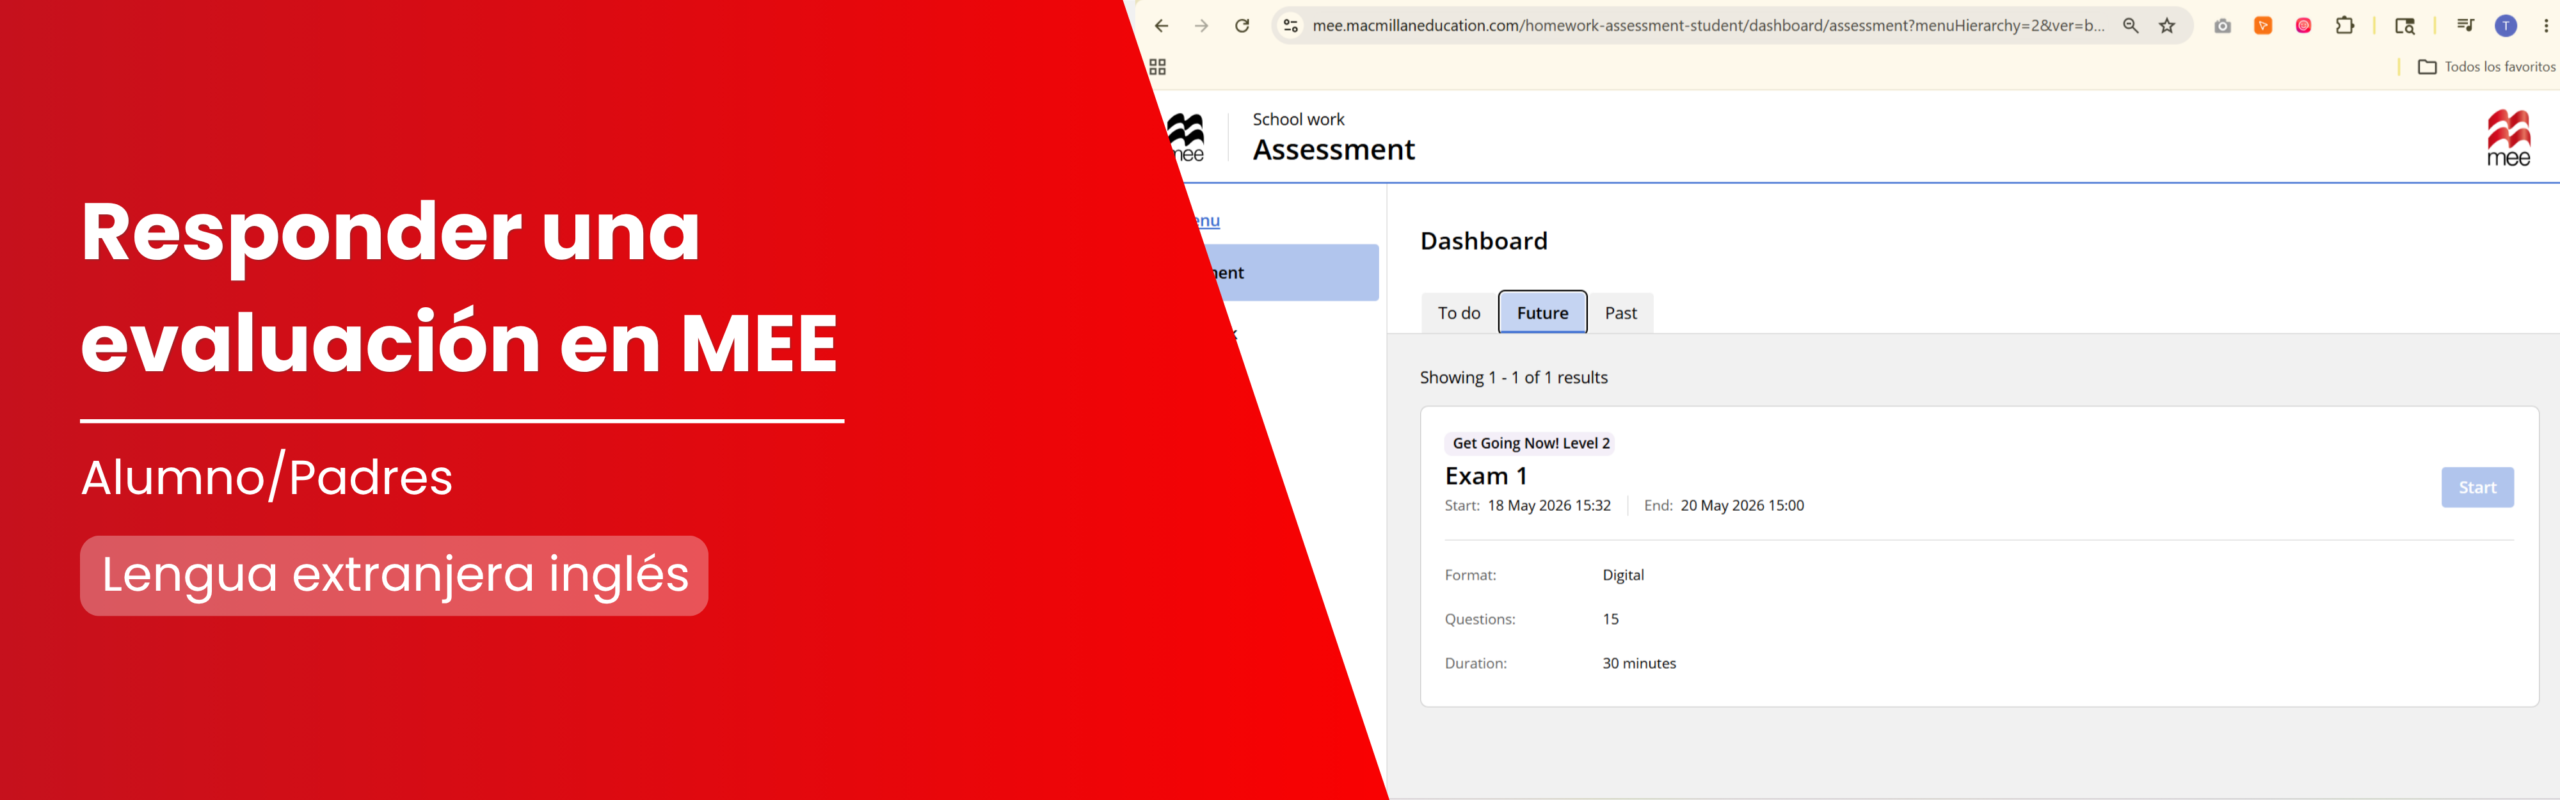
Task: Open the Todos los favoritos folder
Action: [2486, 67]
